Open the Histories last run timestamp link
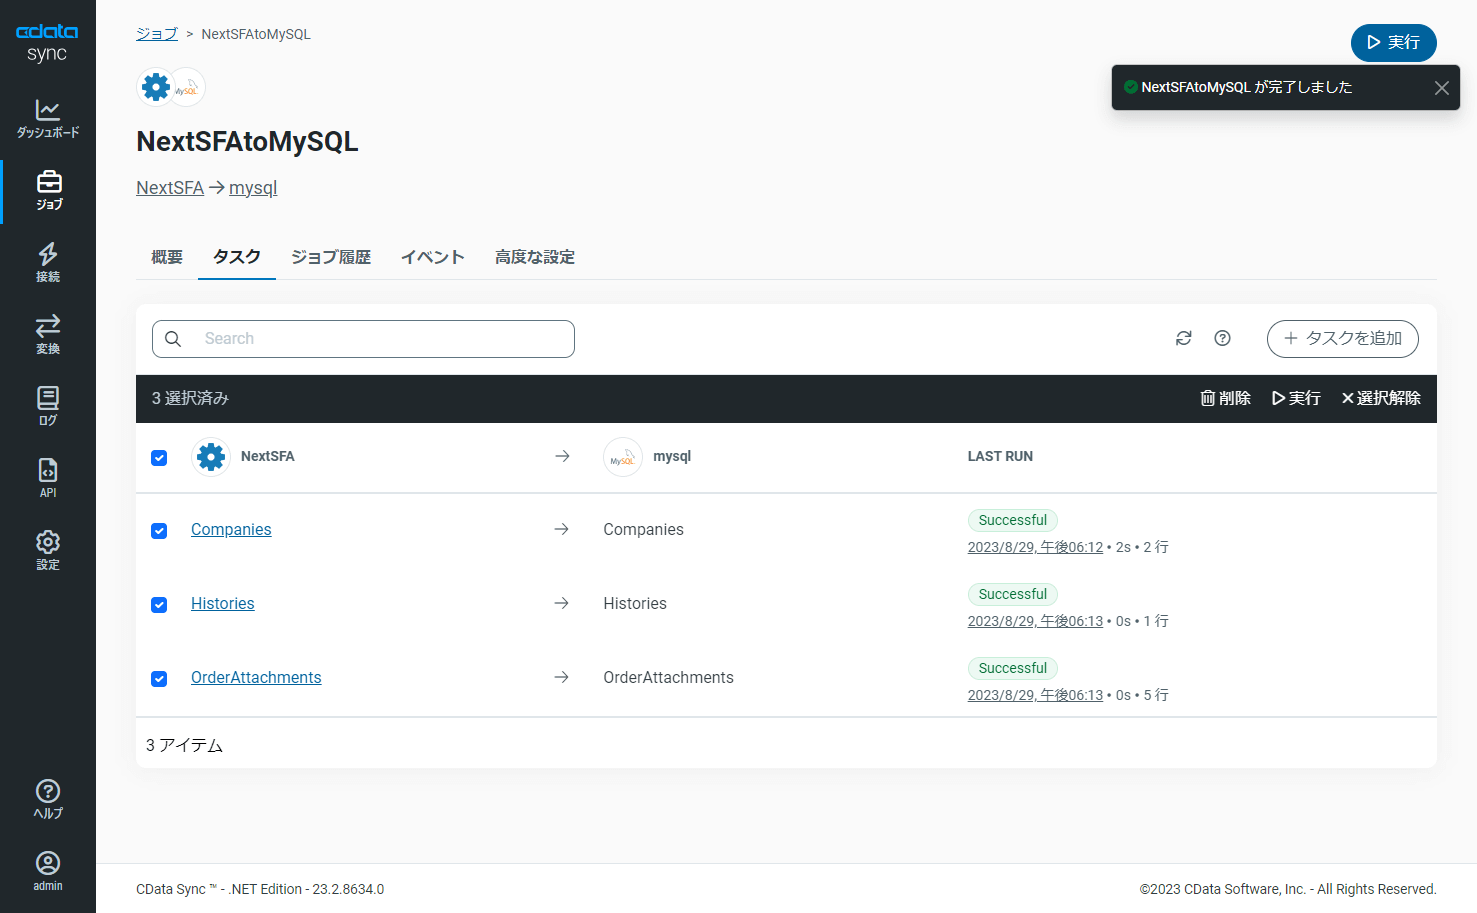This screenshot has width=1477, height=913. [1035, 621]
